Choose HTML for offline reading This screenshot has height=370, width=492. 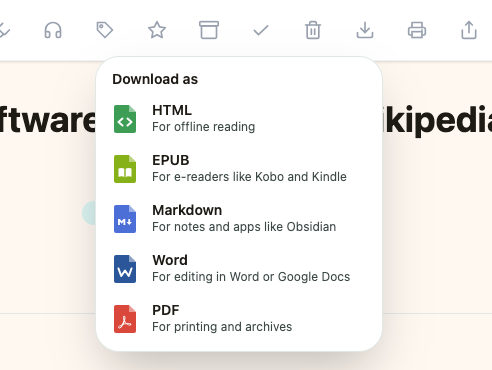coord(239,119)
